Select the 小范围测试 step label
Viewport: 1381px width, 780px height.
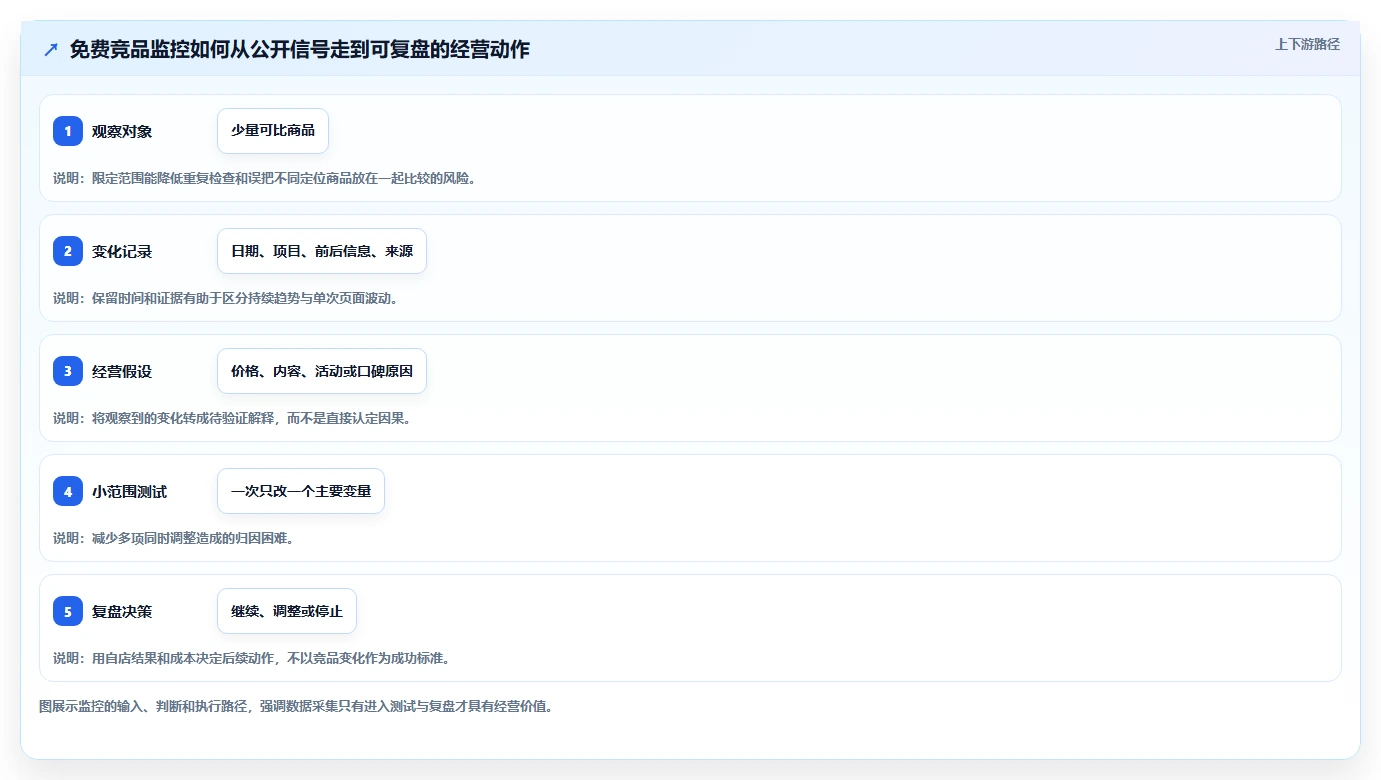pos(129,491)
